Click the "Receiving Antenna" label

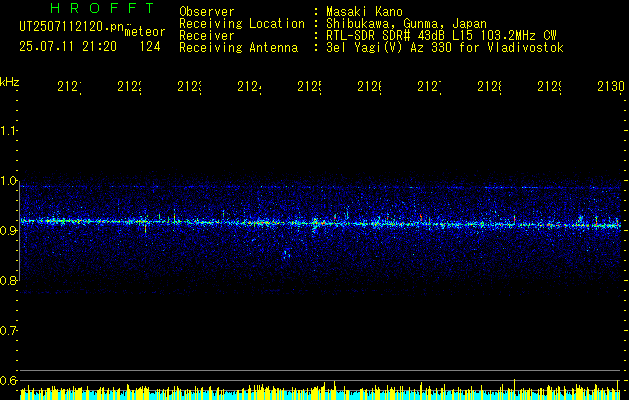tap(239, 48)
